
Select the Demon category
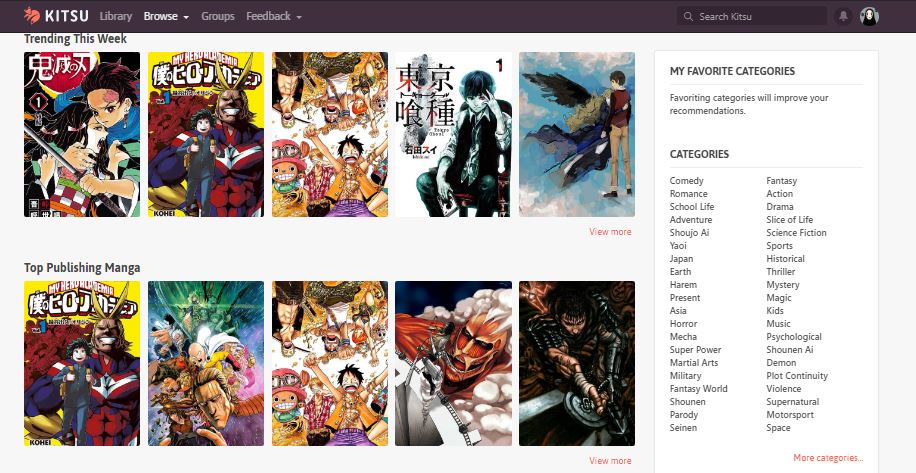[781, 363]
